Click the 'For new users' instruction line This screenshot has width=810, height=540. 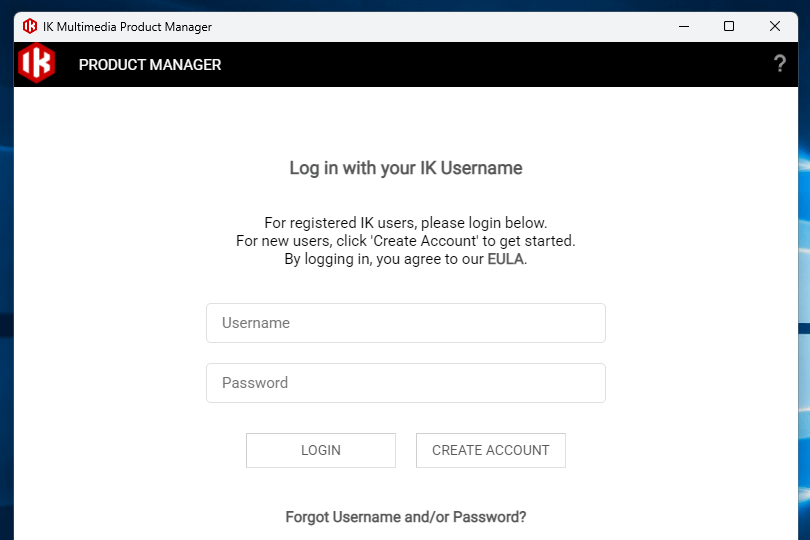[x=405, y=241]
